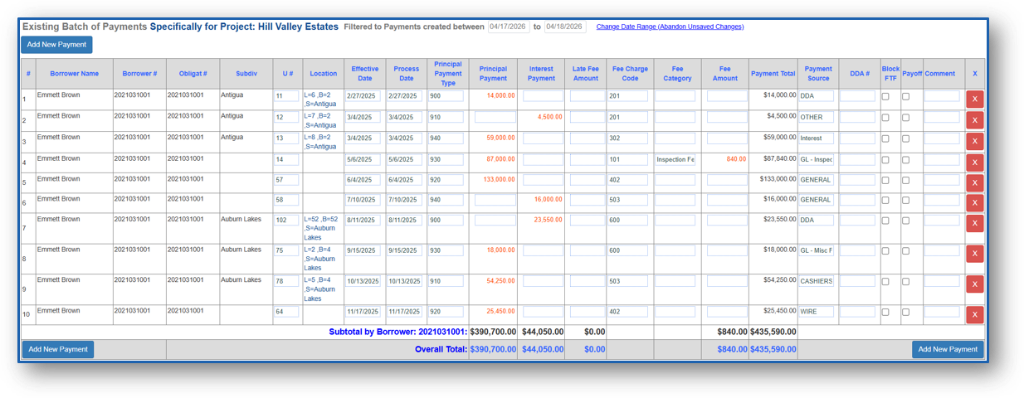Delete the WIRE payment row with X
This screenshot has width=1024, height=398.
point(974,314)
